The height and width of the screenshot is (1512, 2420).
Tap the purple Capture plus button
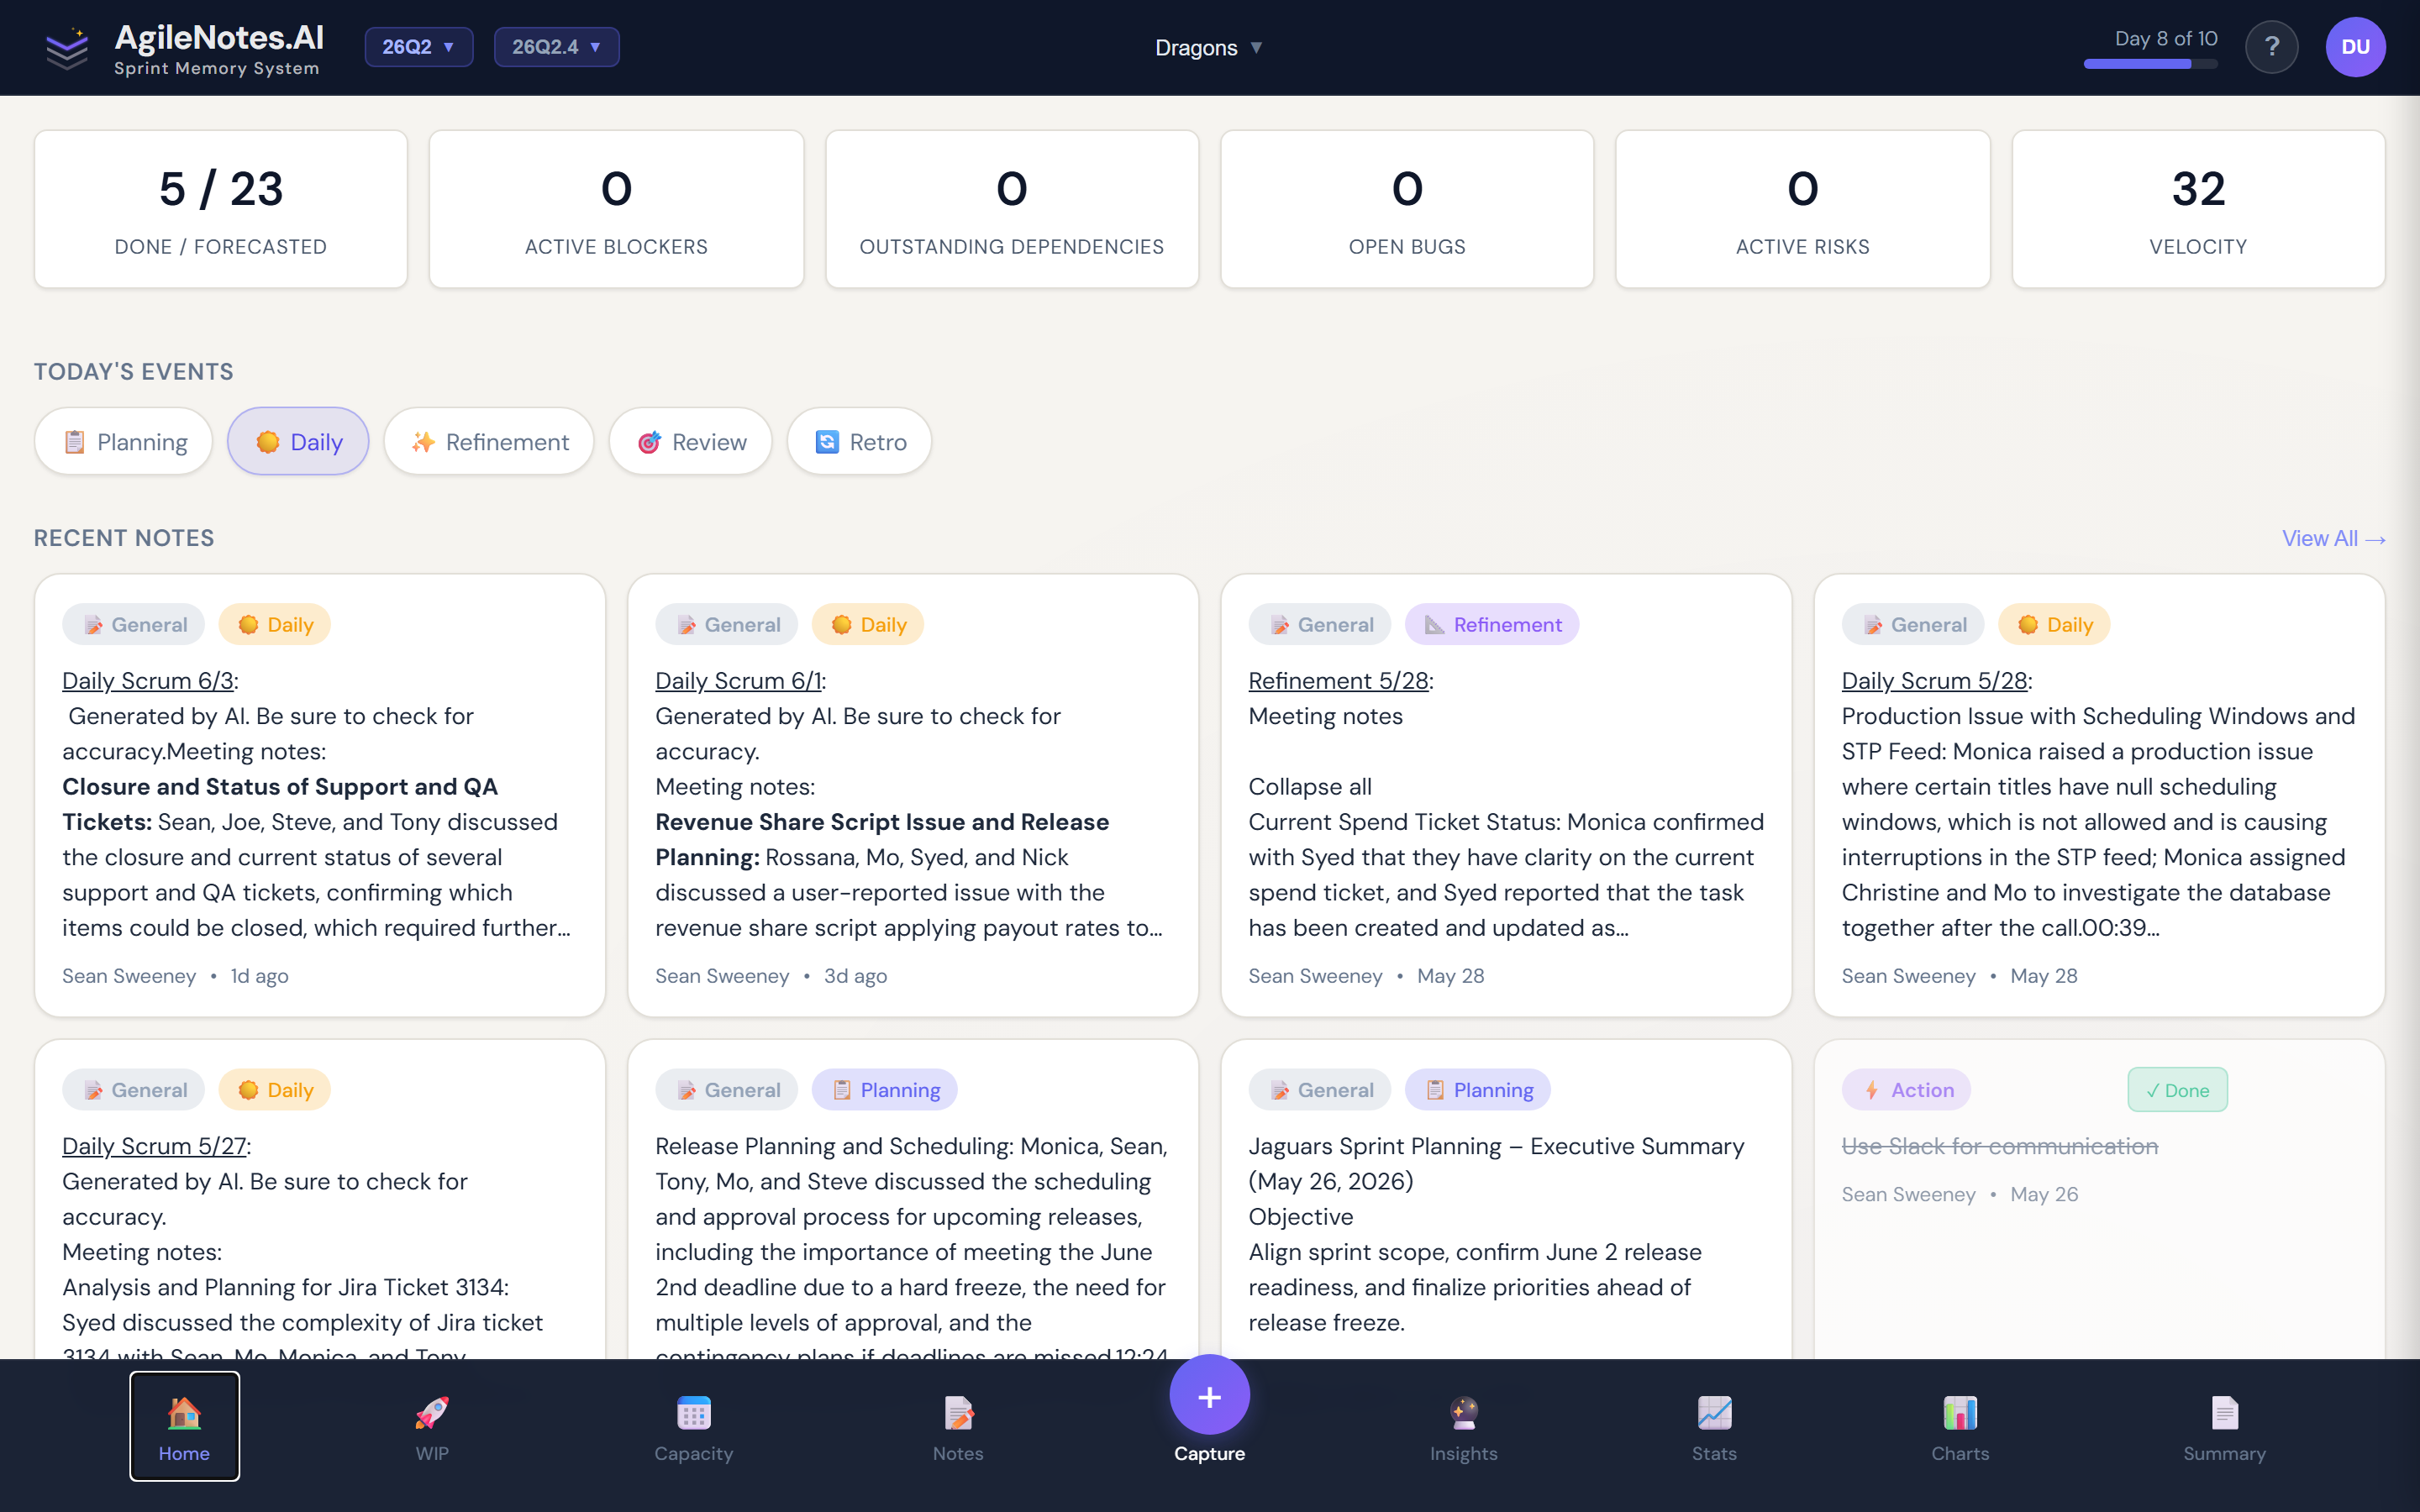[1209, 1396]
